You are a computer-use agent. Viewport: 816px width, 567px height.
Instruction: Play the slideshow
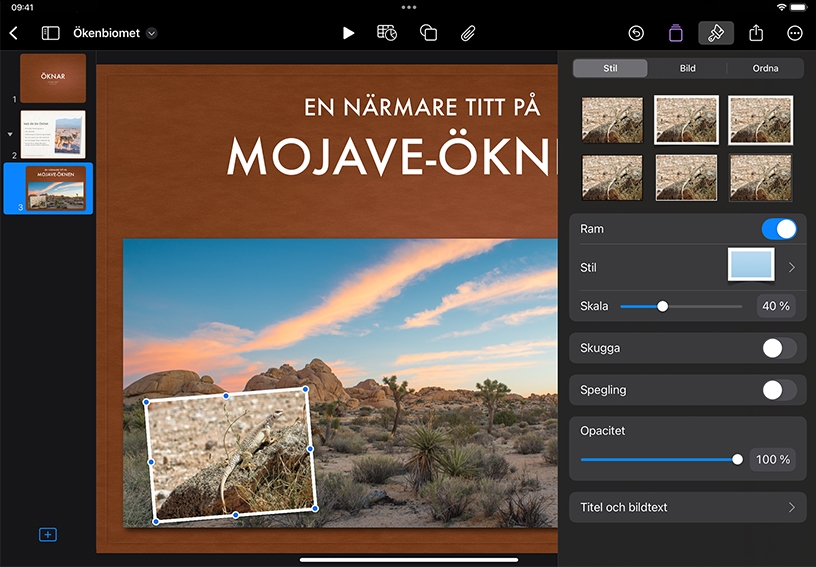pyautogui.click(x=348, y=33)
